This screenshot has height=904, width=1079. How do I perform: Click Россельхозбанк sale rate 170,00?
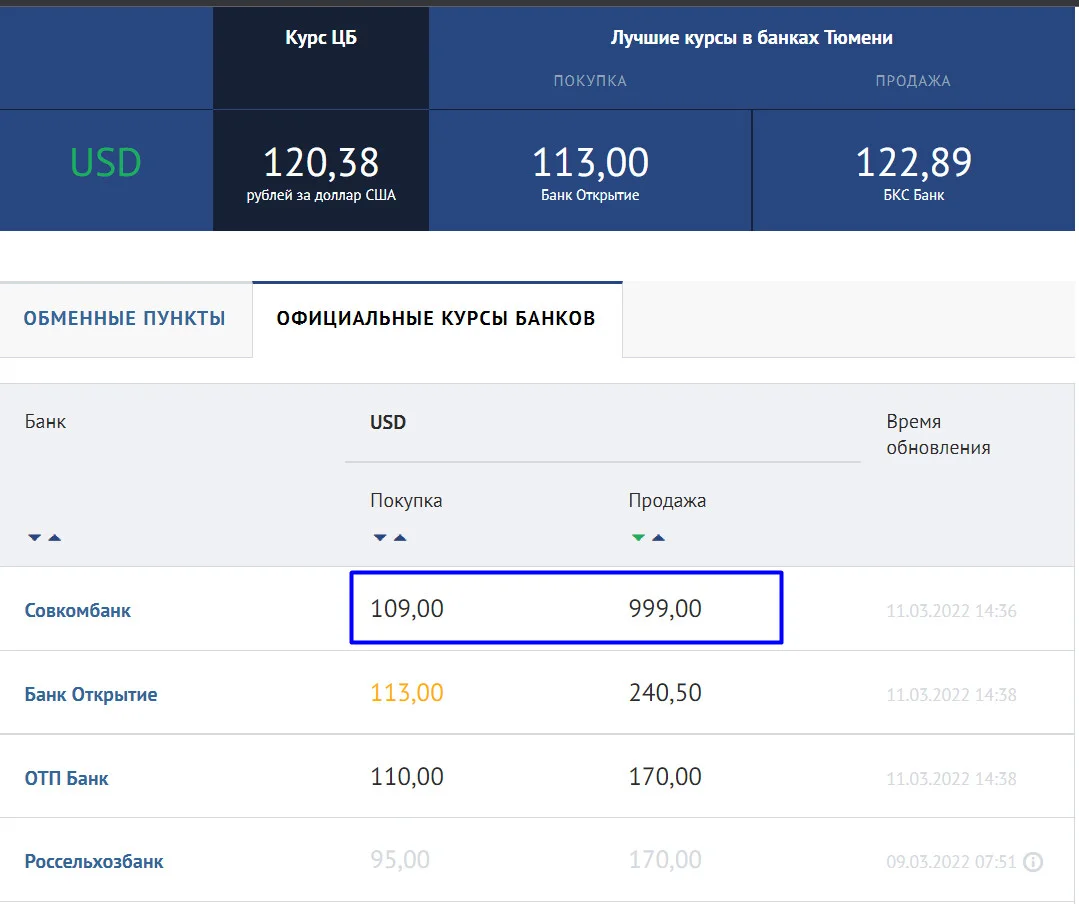click(665, 860)
